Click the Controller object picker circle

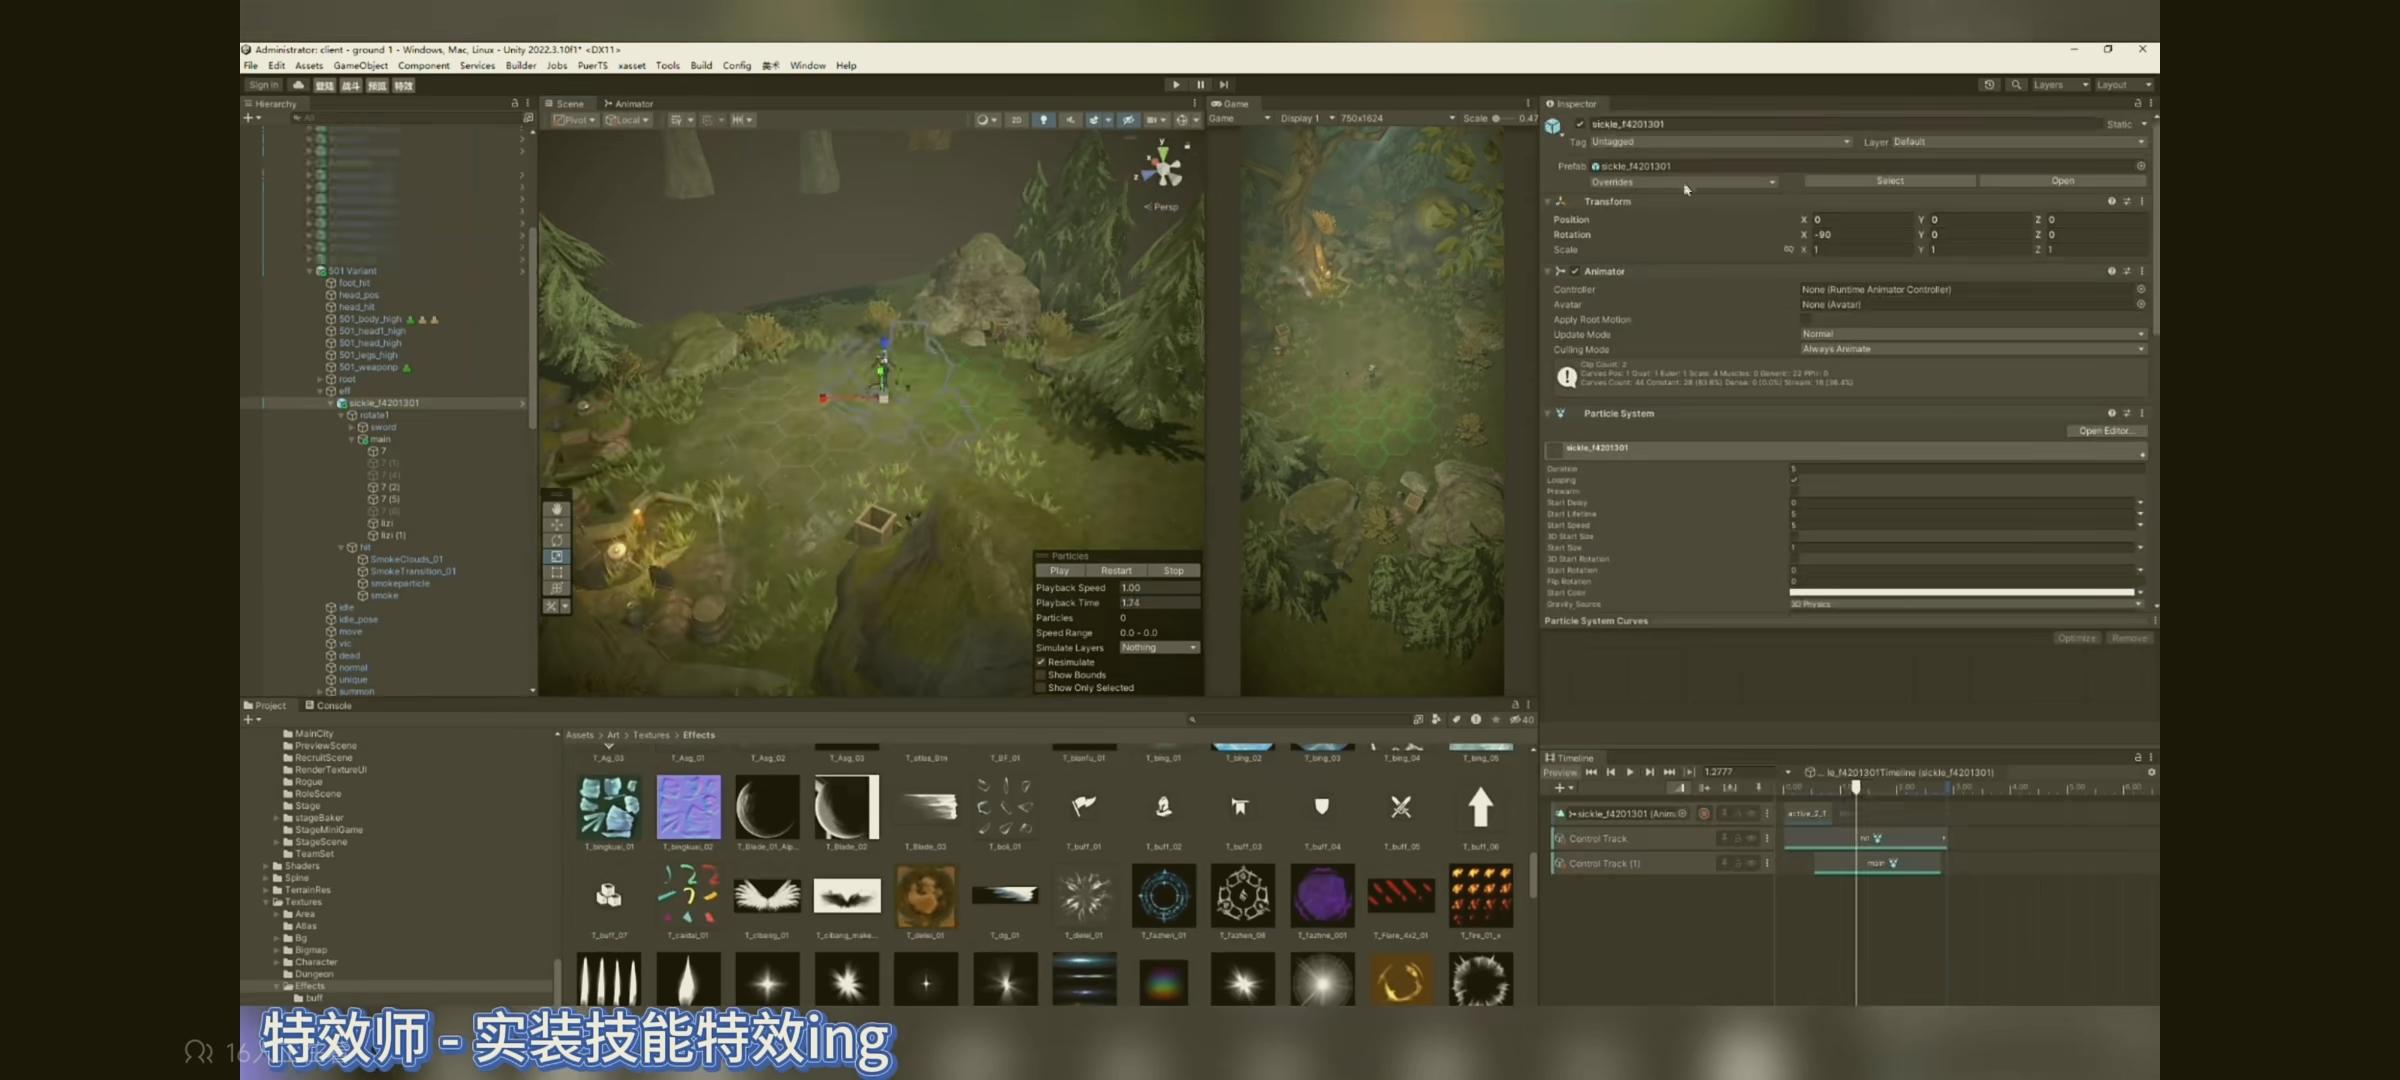click(x=2141, y=290)
